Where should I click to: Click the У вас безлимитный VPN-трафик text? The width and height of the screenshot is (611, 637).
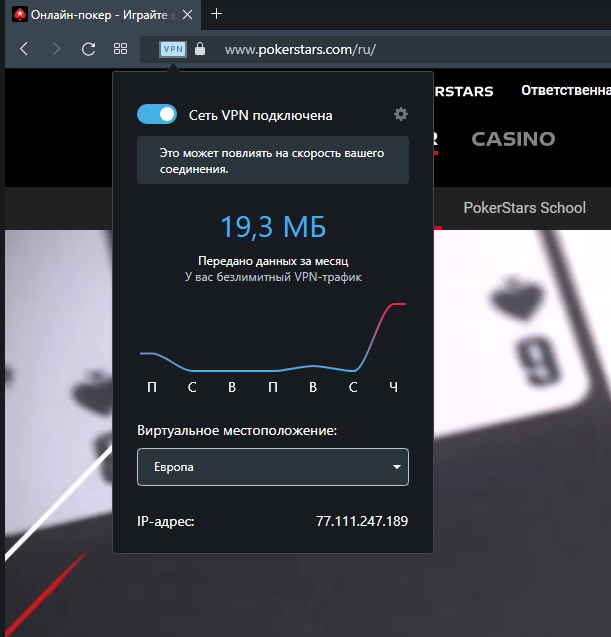[x=273, y=277]
